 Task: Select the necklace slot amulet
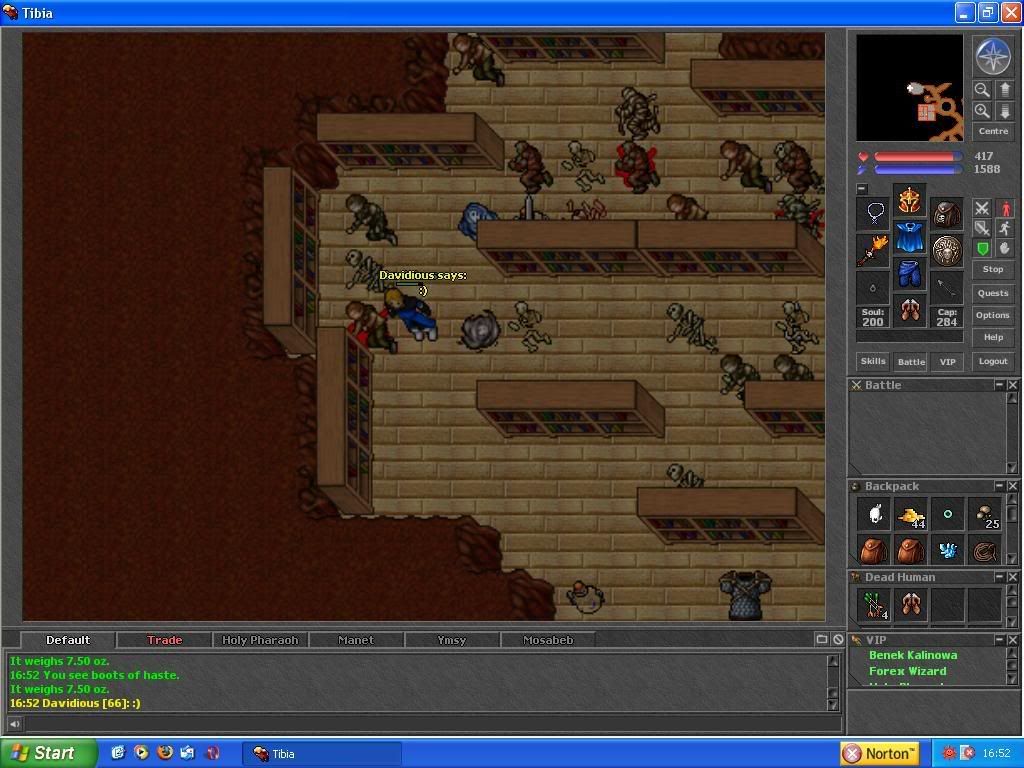pos(874,213)
